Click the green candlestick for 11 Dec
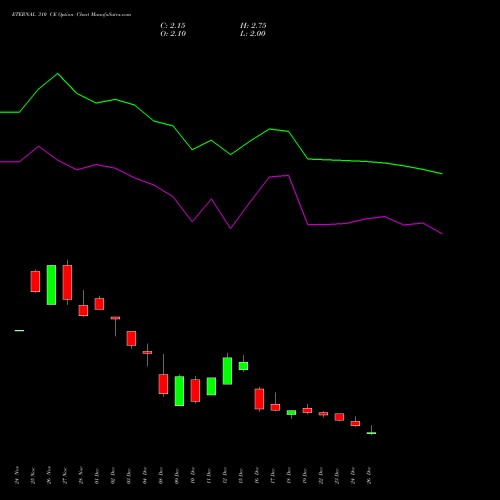Screen dimensions: 500x500 click(211, 386)
